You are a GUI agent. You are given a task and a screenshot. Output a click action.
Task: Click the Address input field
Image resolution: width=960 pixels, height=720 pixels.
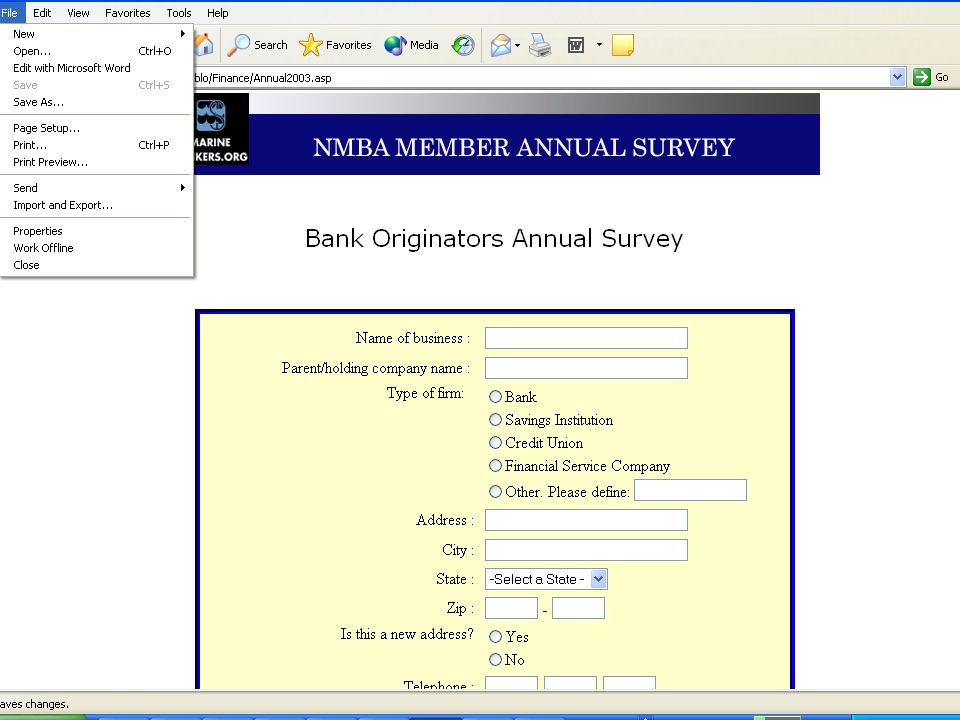tap(586, 520)
